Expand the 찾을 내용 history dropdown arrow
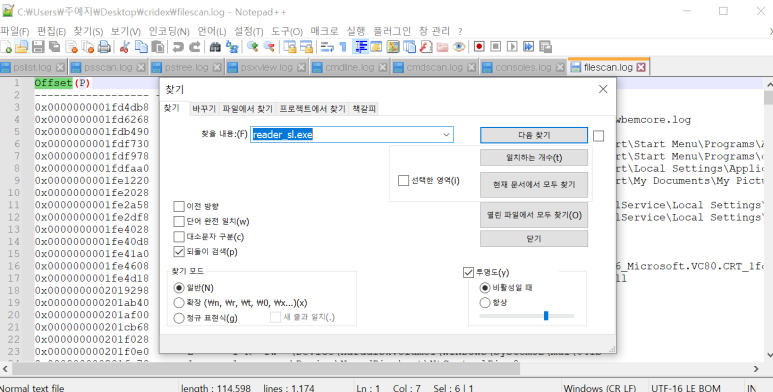Screen dimensions: 773x392 (x=446, y=135)
